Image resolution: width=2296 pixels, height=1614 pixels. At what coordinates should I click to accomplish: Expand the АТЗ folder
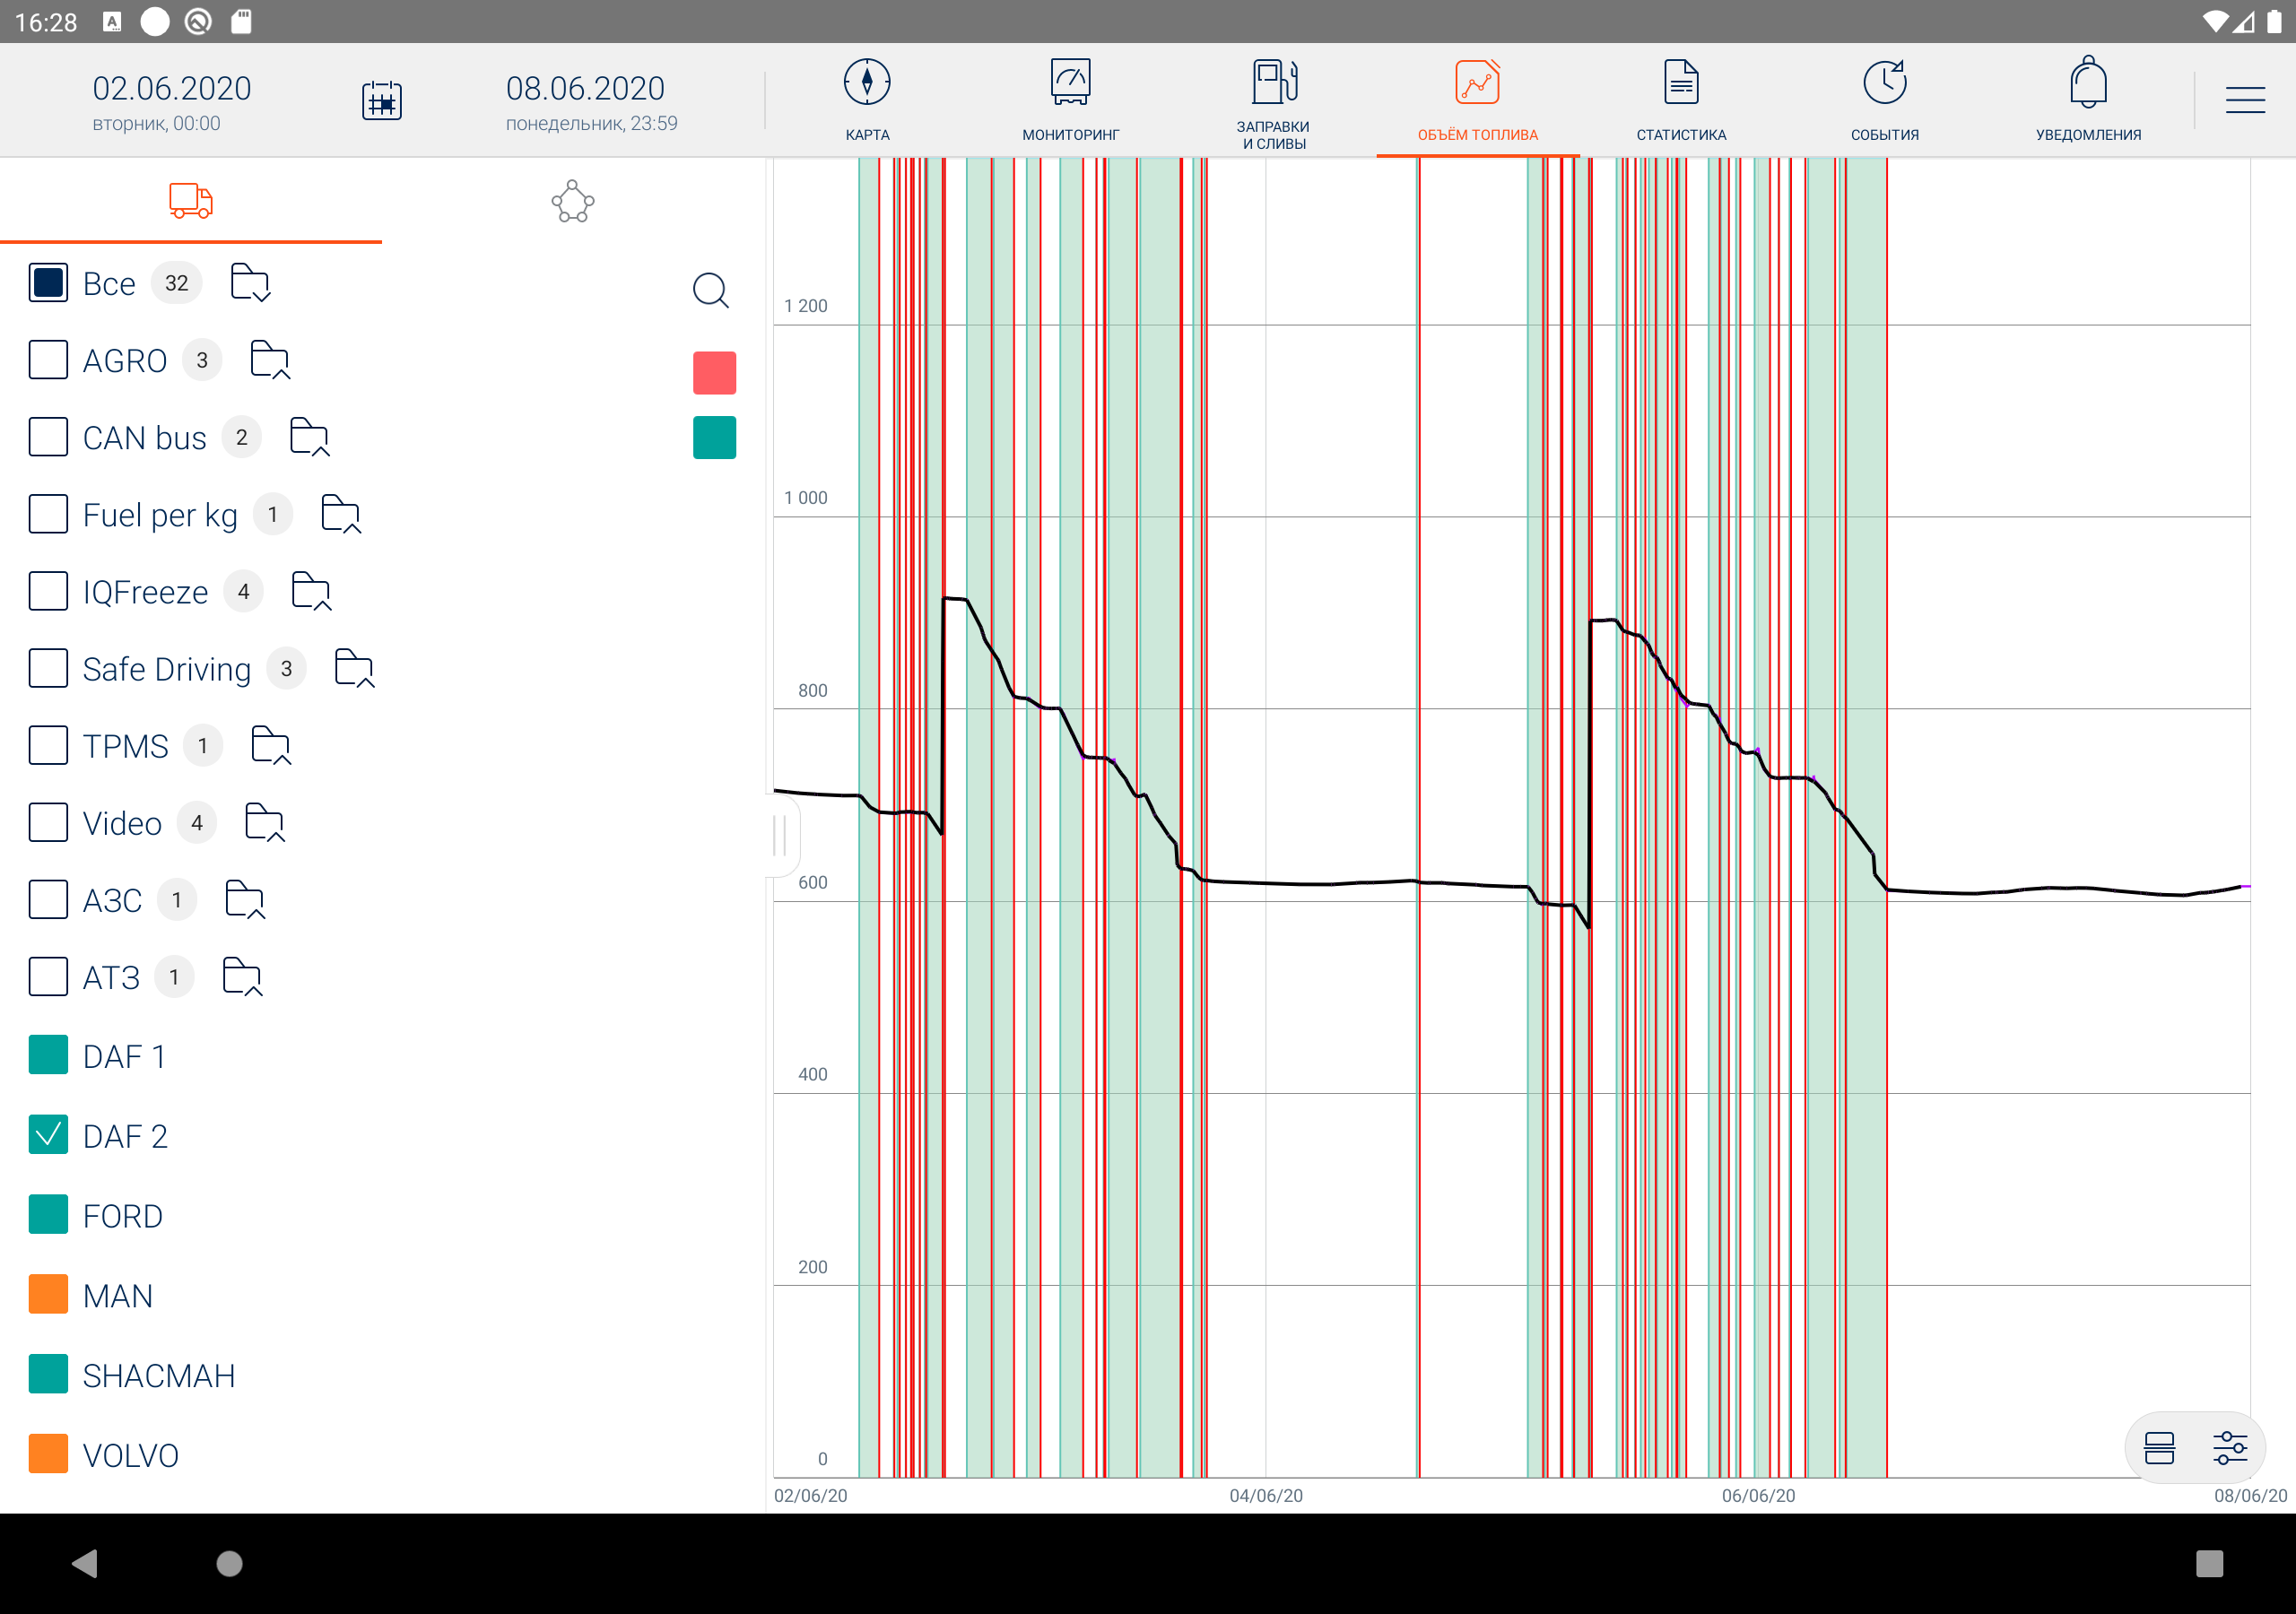click(x=242, y=976)
